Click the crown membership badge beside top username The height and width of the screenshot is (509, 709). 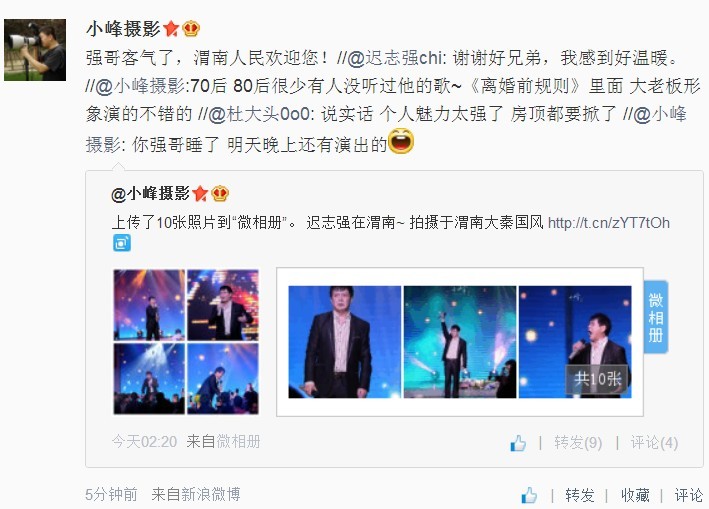point(191,29)
